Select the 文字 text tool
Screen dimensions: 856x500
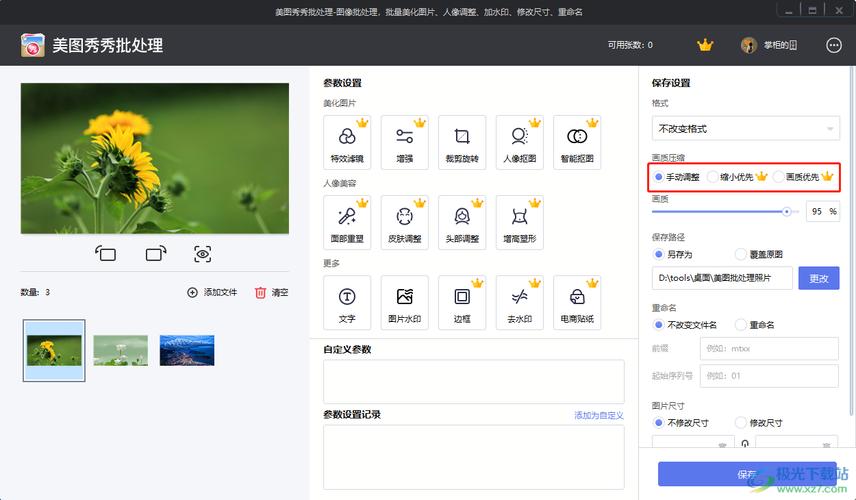pos(347,302)
